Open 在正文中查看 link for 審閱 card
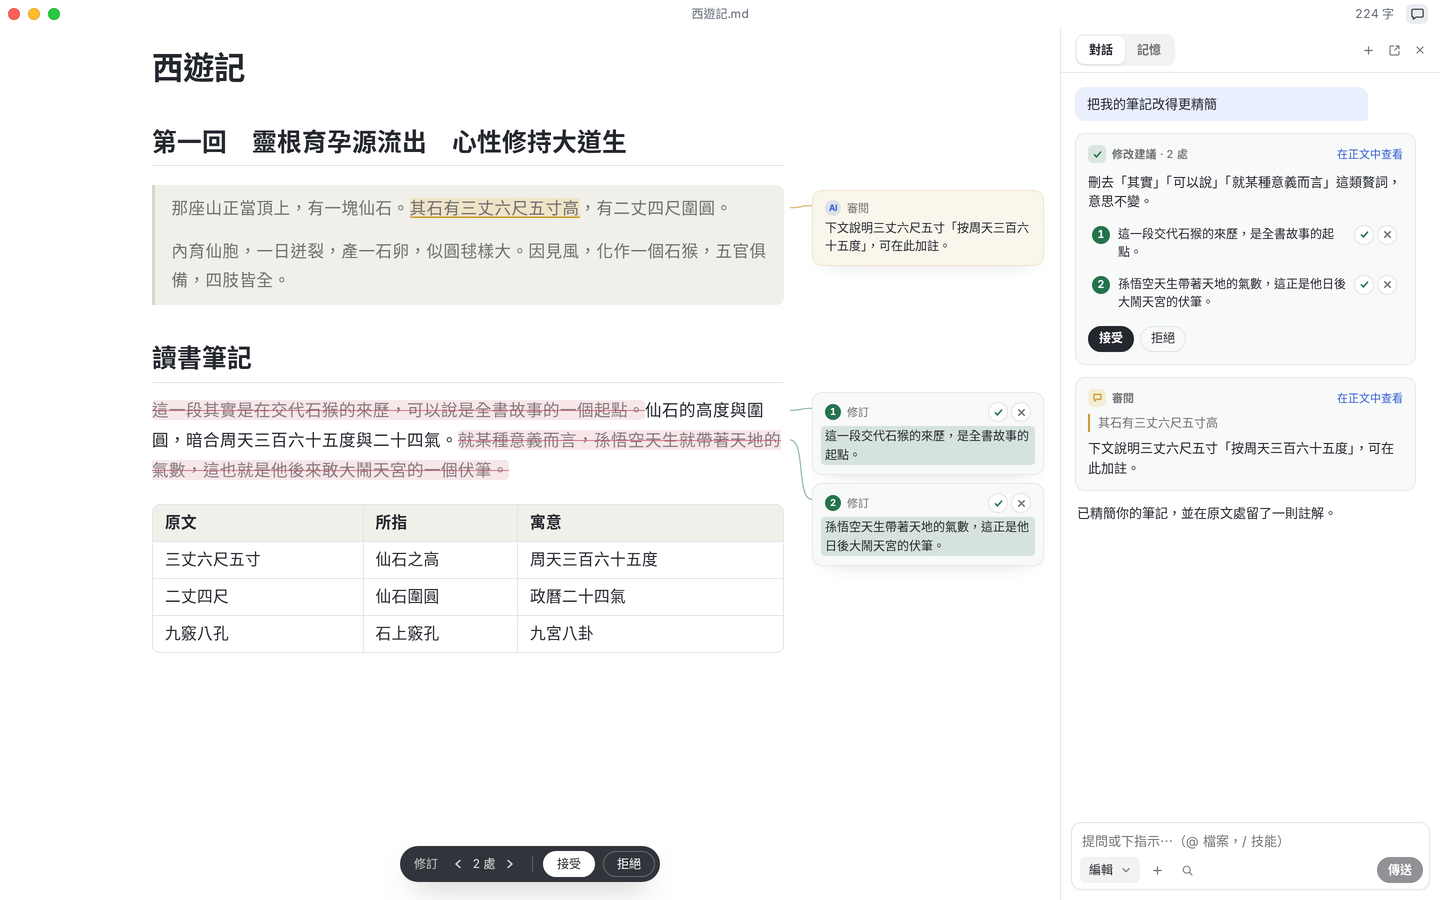Screen dimensions: 1440x900 pos(1370,398)
